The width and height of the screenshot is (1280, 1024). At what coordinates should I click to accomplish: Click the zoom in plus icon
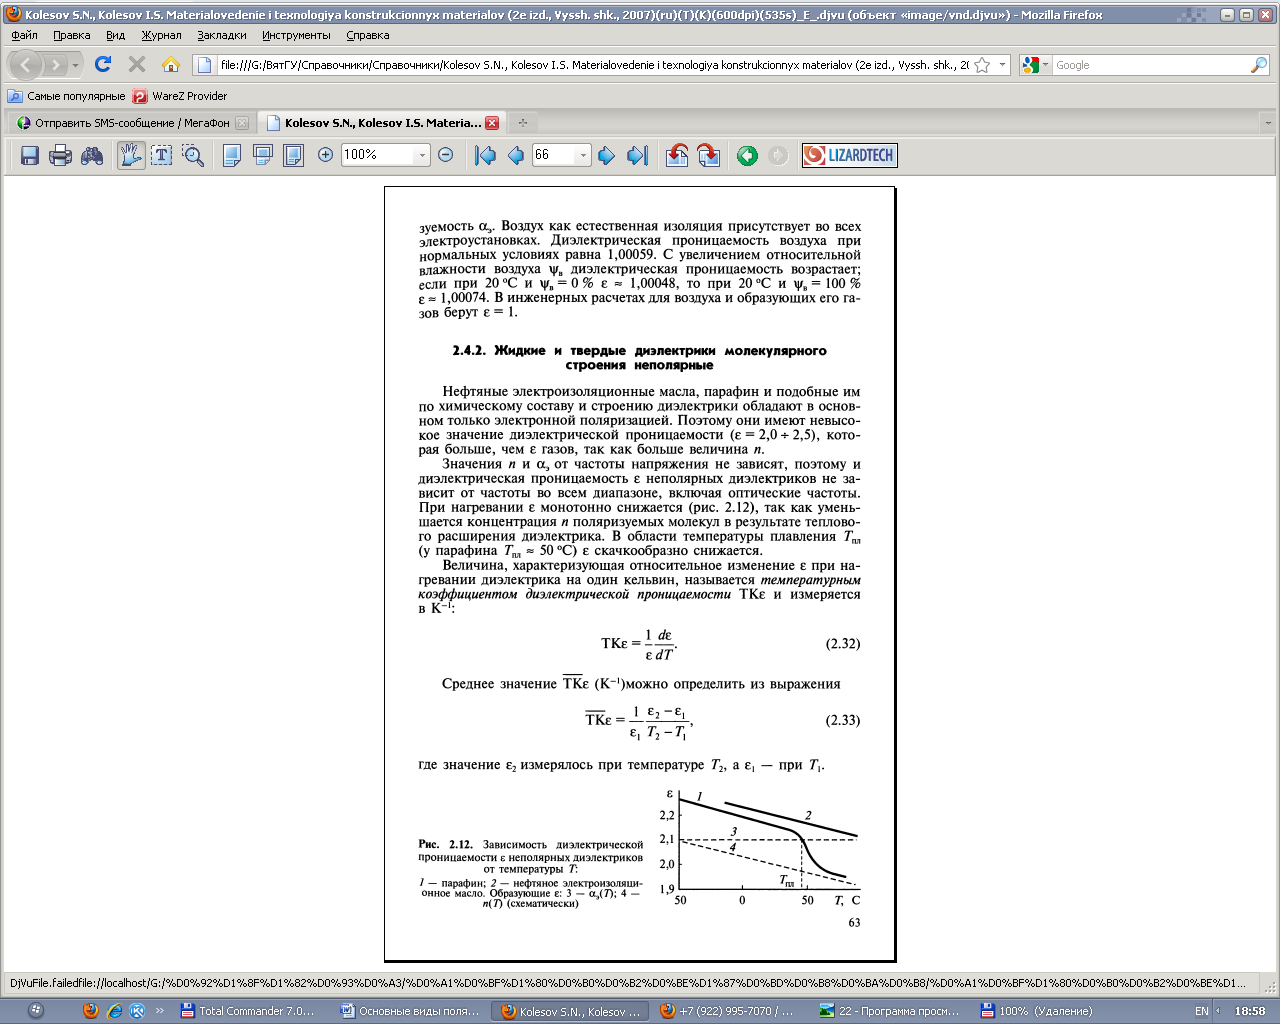325,155
